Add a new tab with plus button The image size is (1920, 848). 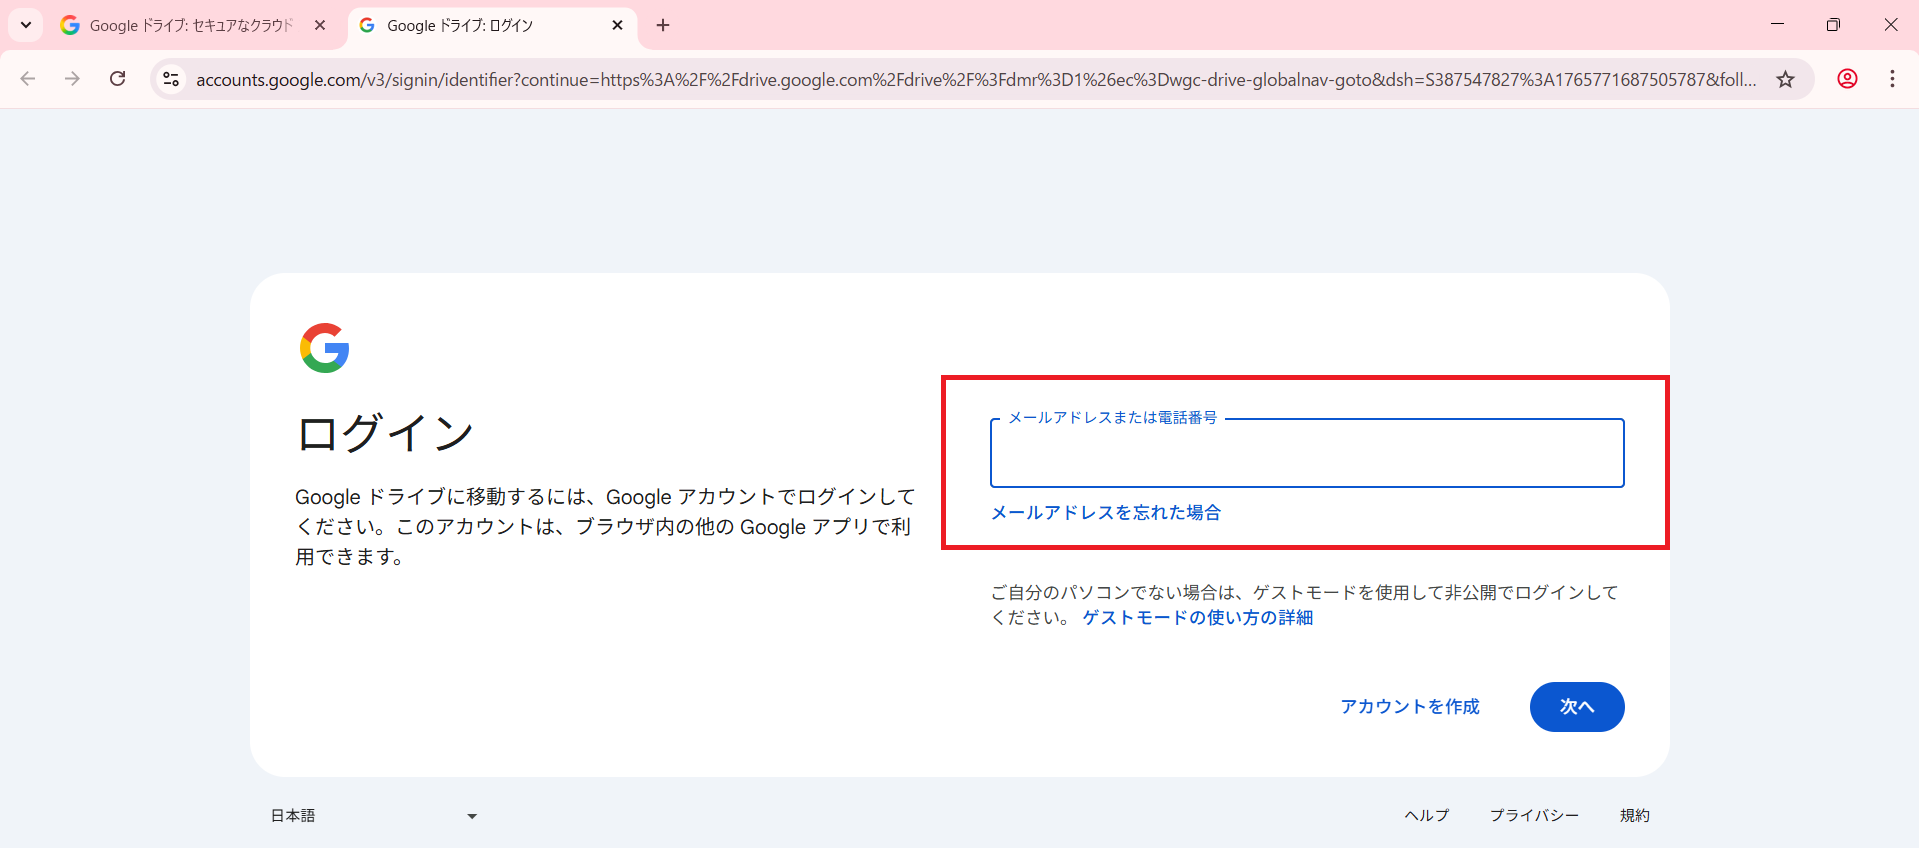click(x=663, y=25)
